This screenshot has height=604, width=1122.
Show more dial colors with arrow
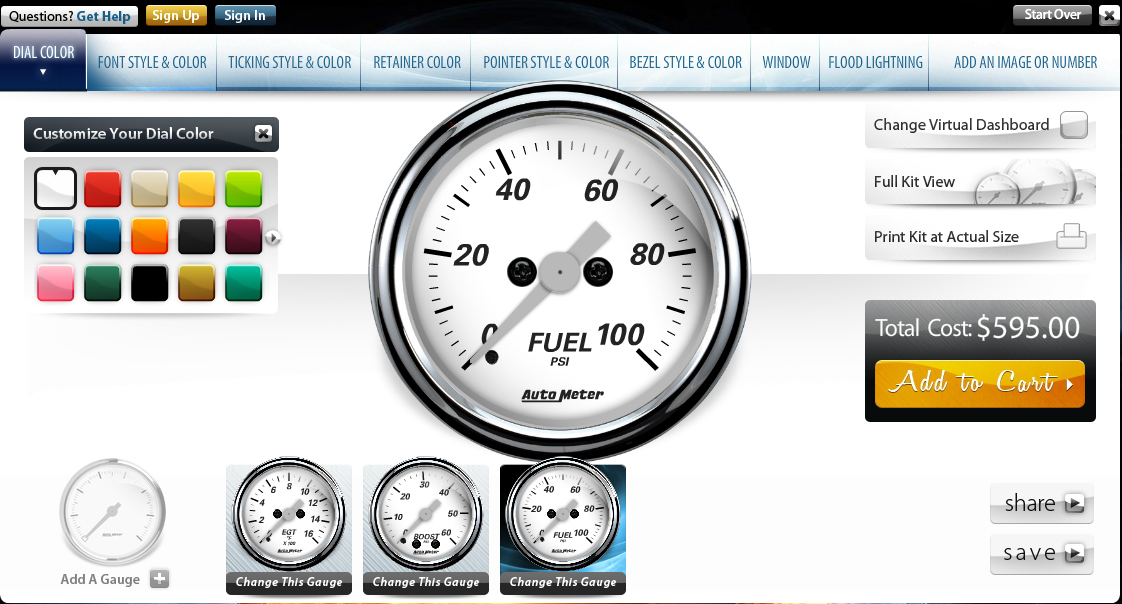[272, 238]
